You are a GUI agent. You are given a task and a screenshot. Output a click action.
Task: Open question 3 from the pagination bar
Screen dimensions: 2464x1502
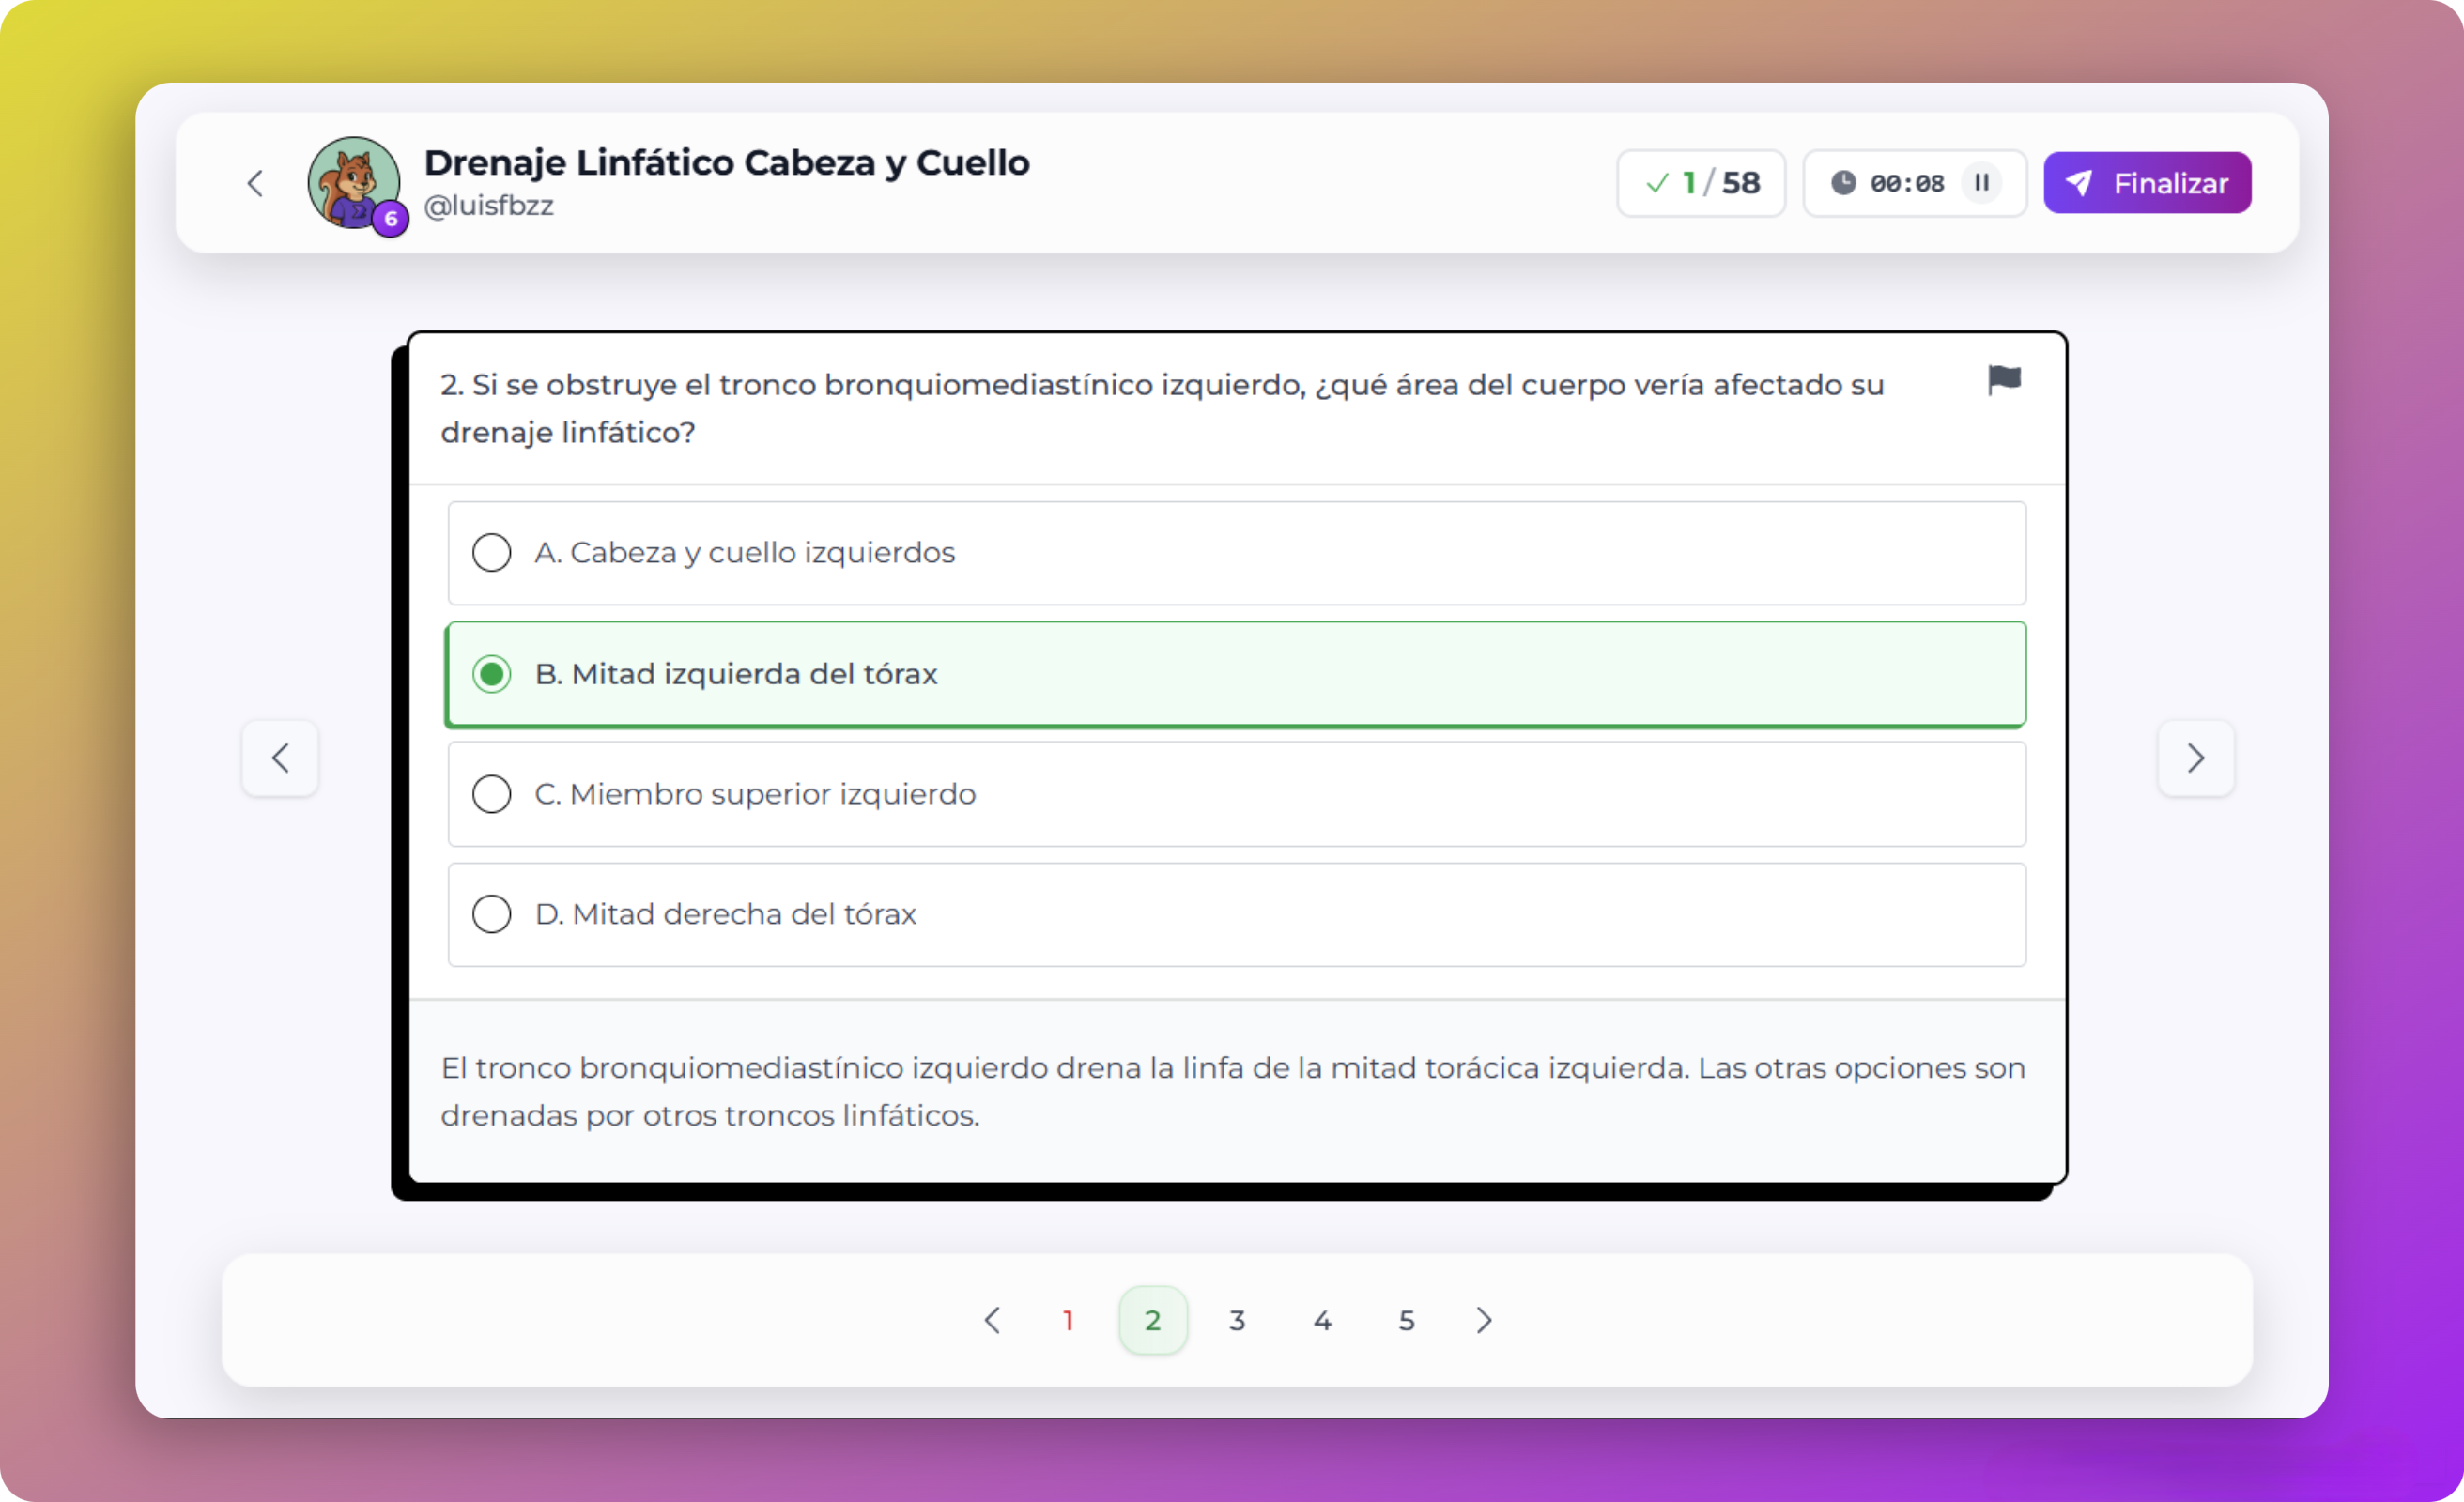coord(1237,1320)
